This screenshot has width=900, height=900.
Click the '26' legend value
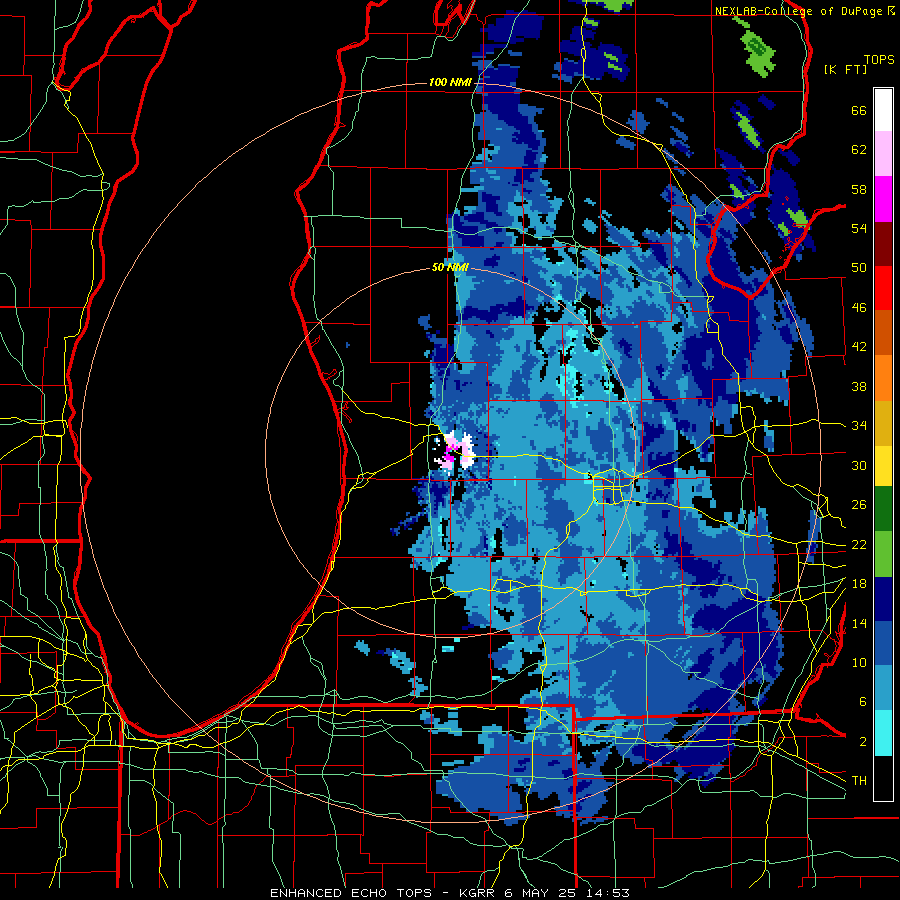click(859, 505)
